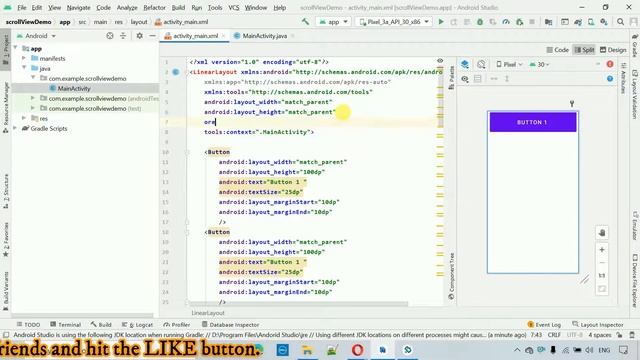The image size is (640, 360).
Task: Open the SDK Manager icon
Action: click(604, 22)
